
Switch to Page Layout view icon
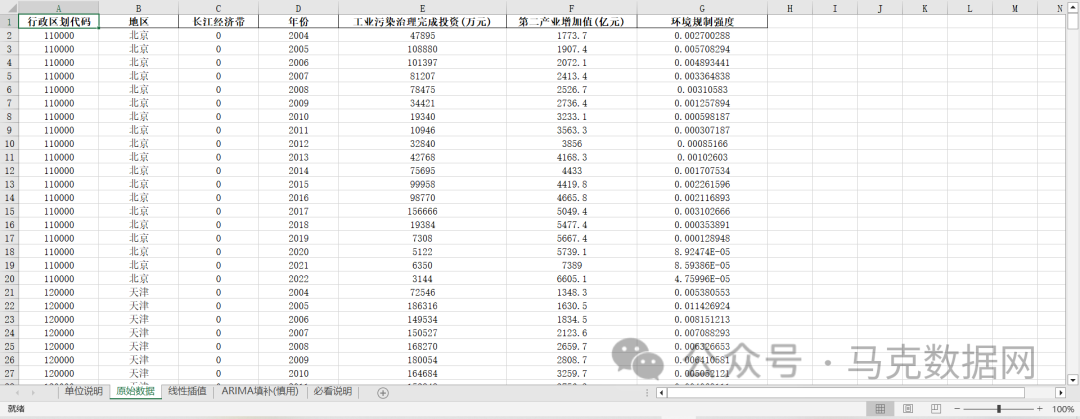pos(908,409)
